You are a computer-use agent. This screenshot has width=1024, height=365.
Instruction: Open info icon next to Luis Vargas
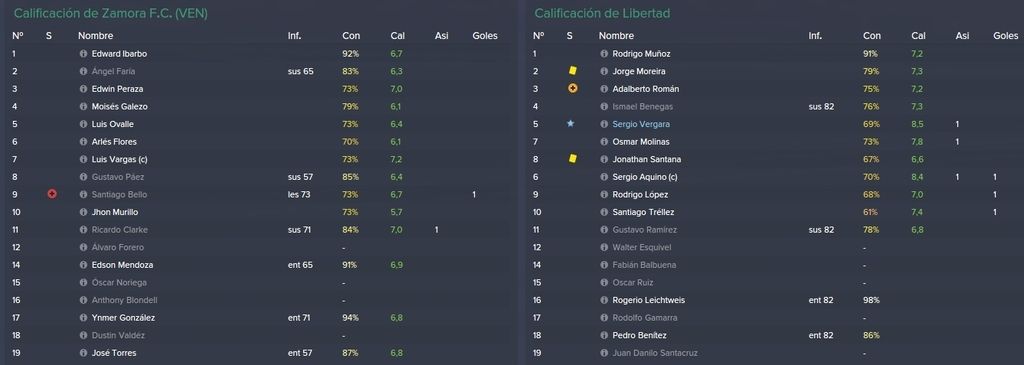click(83, 159)
